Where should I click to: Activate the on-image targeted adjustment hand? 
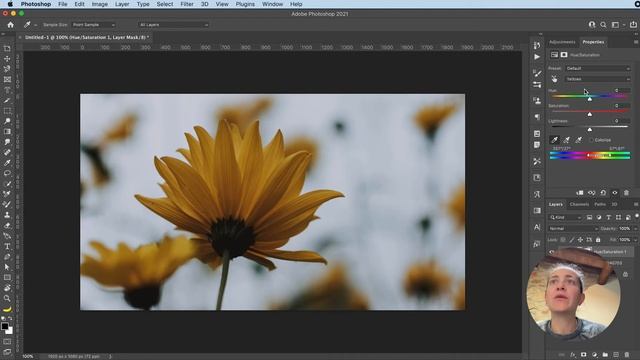tap(554, 79)
